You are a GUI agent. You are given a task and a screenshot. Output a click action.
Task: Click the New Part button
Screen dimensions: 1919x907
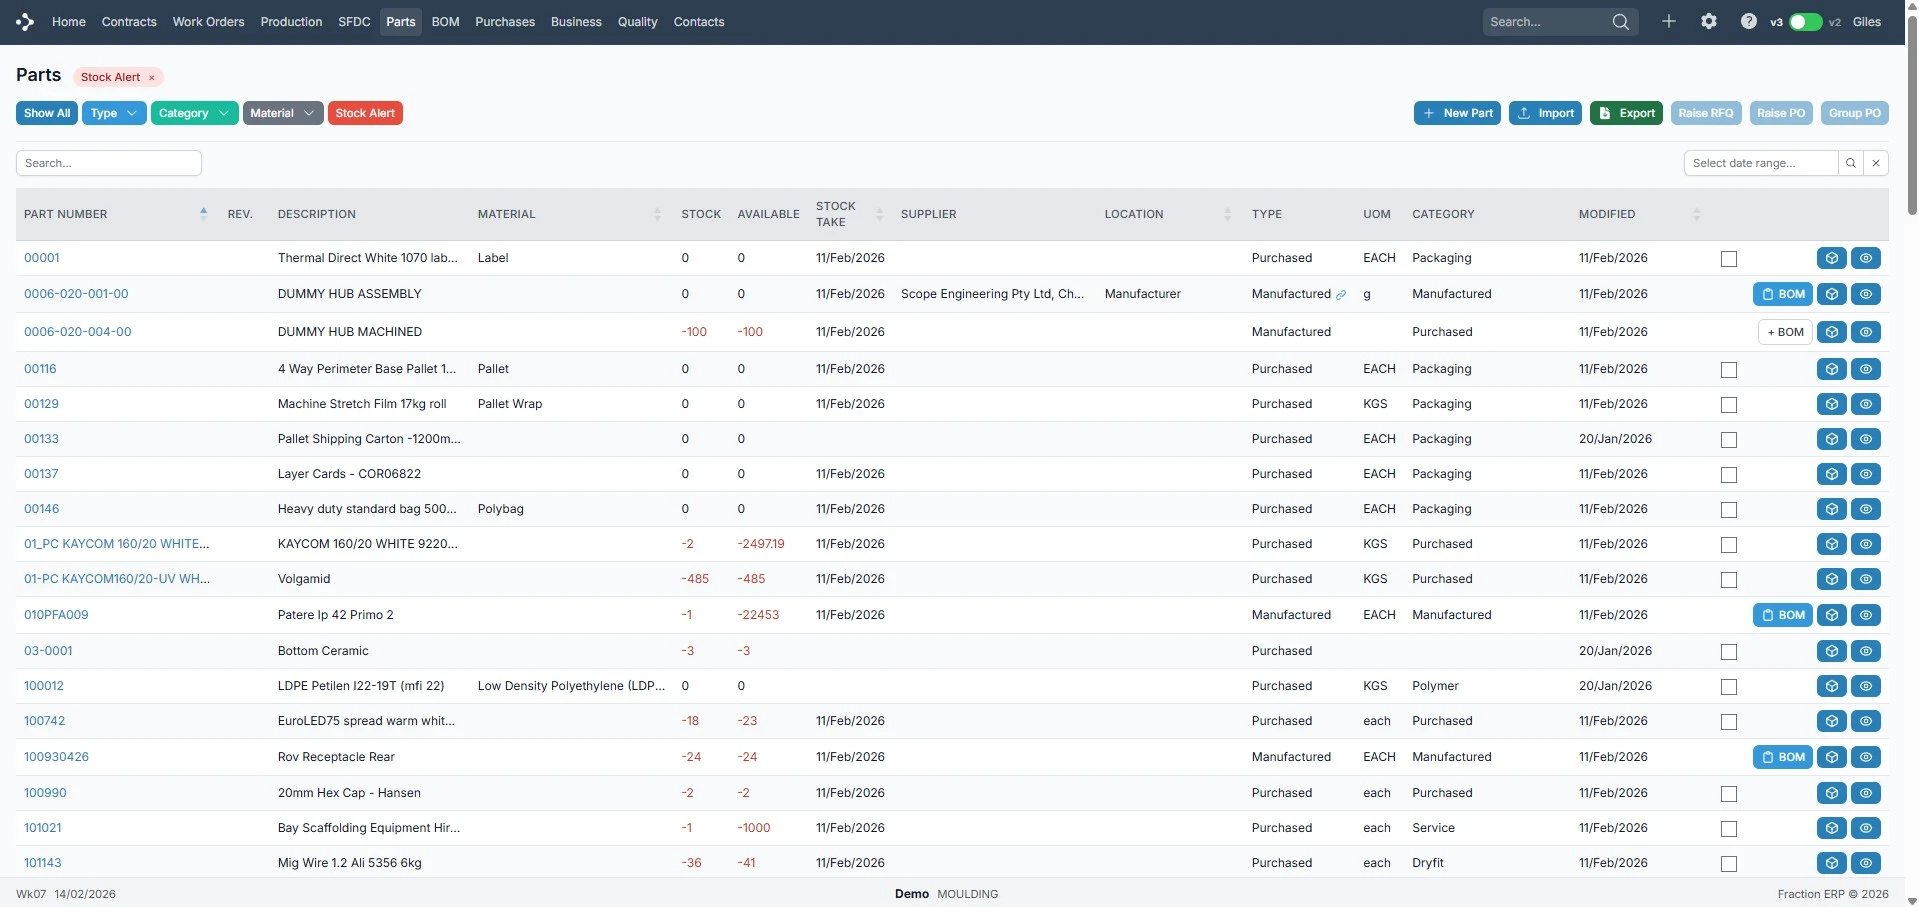tap(1456, 113)
